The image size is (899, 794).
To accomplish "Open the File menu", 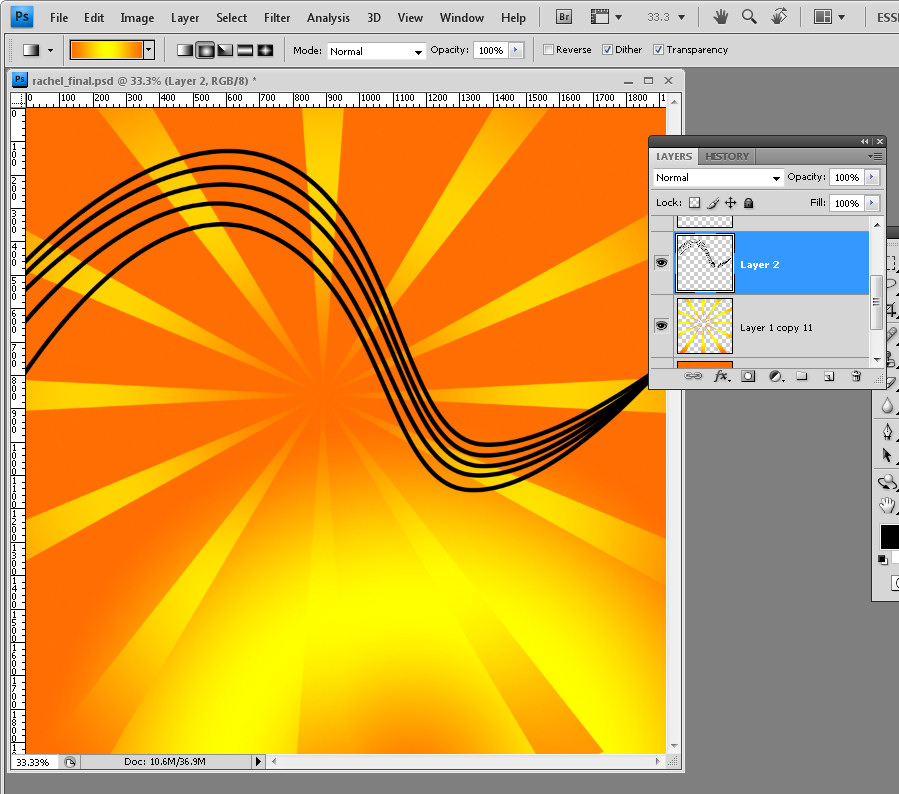I will click(58, 18).
